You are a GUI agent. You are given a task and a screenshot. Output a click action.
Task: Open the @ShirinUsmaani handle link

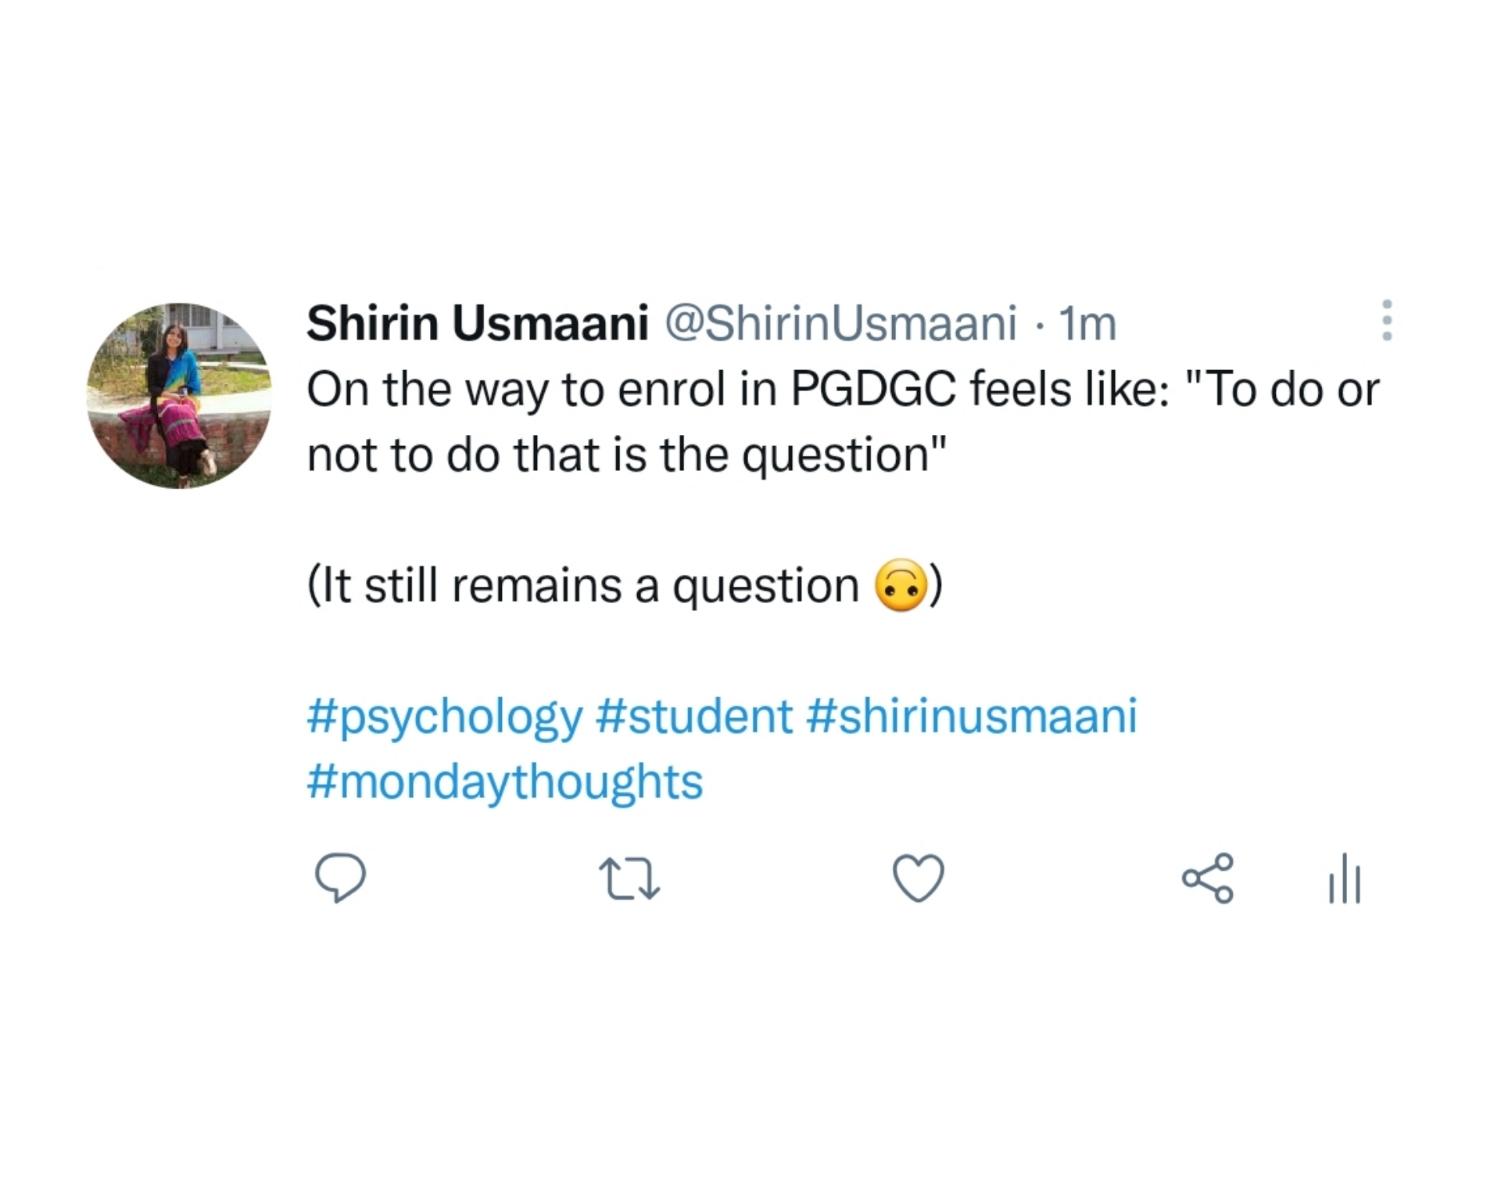click(840, 323)
